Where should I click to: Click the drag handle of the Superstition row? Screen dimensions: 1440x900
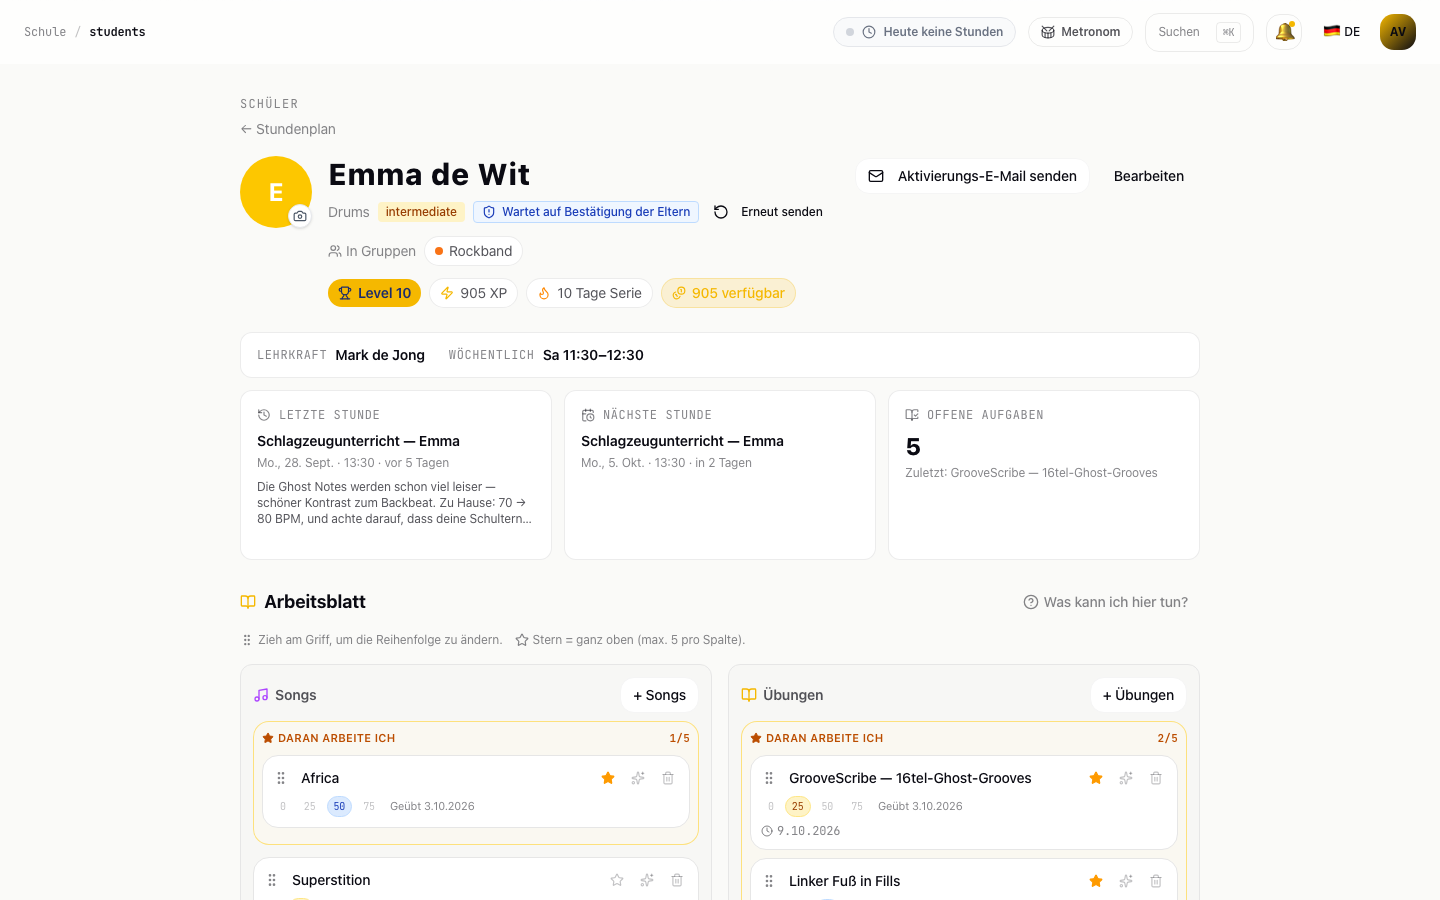click(272, 880)
